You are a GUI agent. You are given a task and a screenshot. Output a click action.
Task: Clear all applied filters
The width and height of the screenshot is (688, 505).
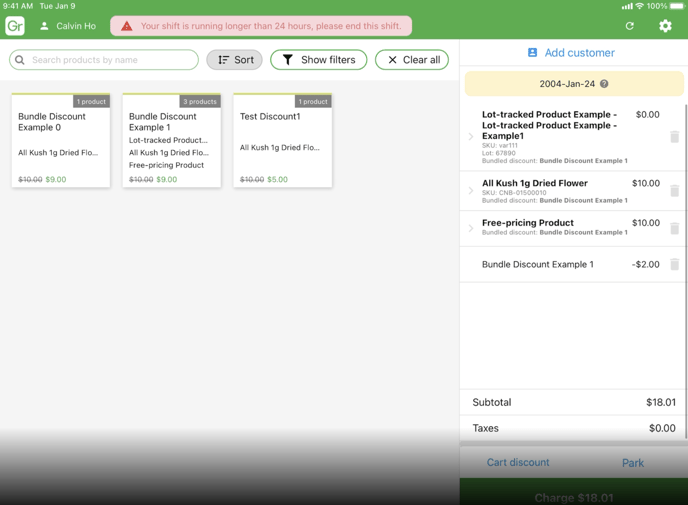[412, 60]
